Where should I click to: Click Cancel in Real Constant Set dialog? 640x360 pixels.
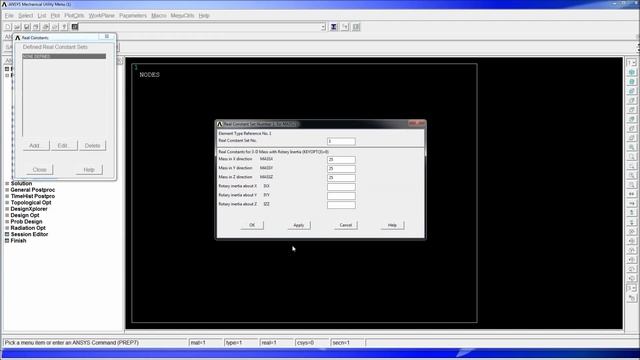346,225
